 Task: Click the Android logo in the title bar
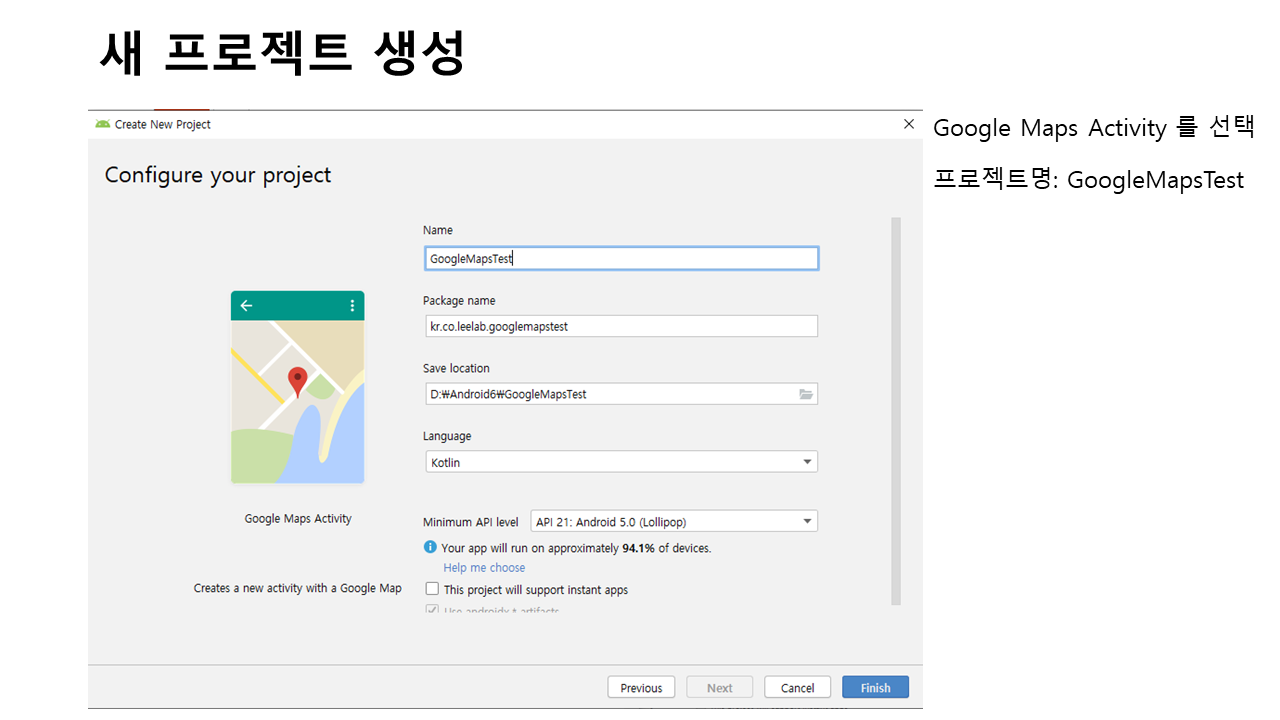point(102,124)
